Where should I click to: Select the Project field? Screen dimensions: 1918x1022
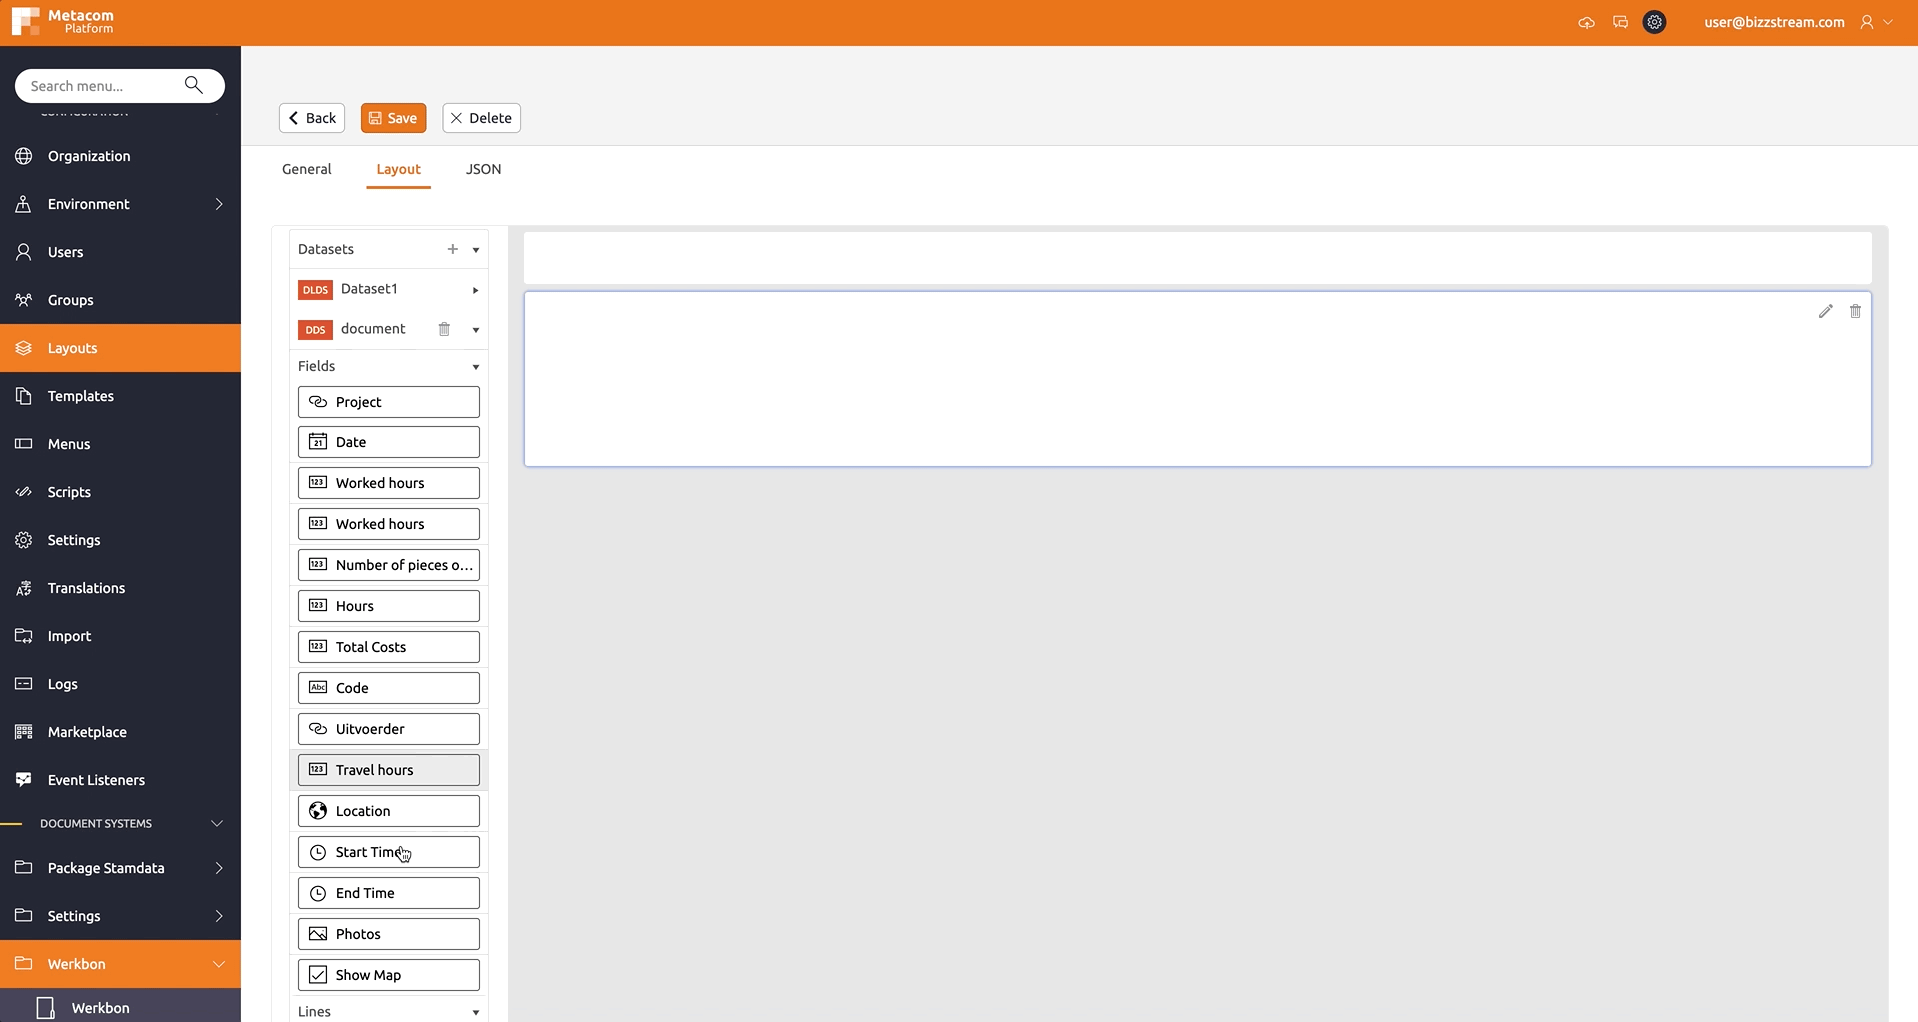point(389,402)
